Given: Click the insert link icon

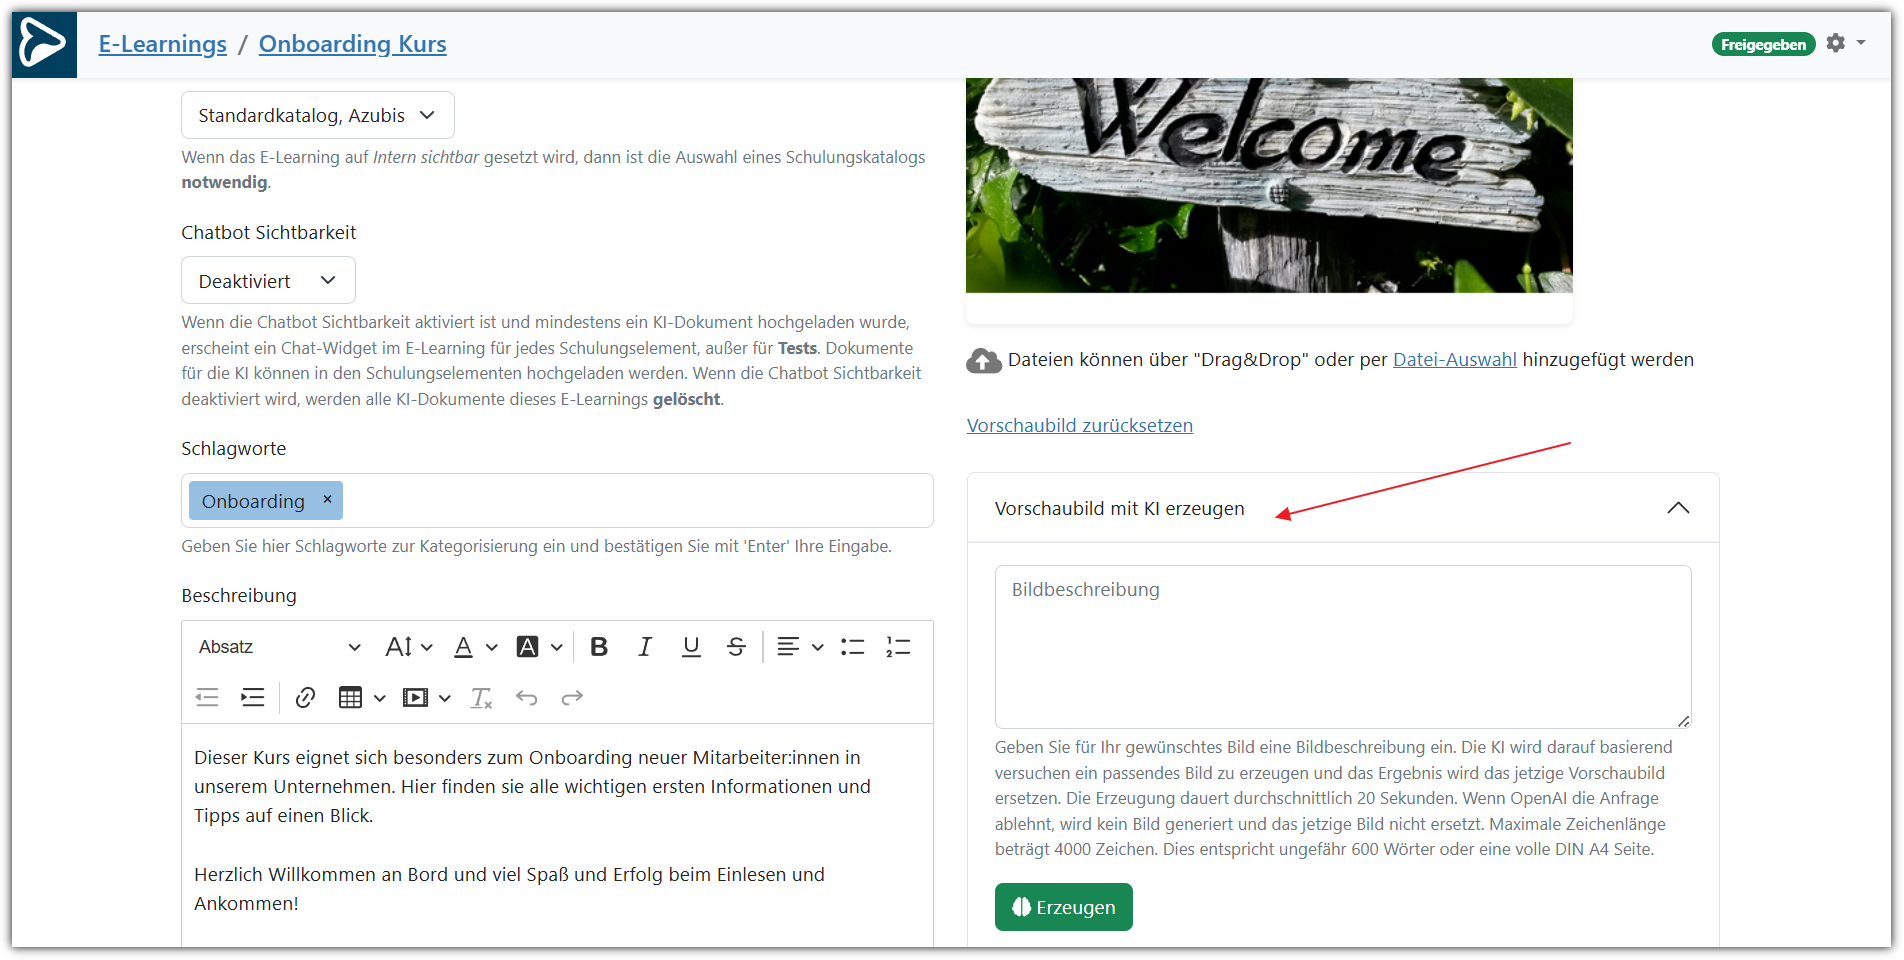Looking at the screenshot, I should pyautogui.click(x=305, y=698).
